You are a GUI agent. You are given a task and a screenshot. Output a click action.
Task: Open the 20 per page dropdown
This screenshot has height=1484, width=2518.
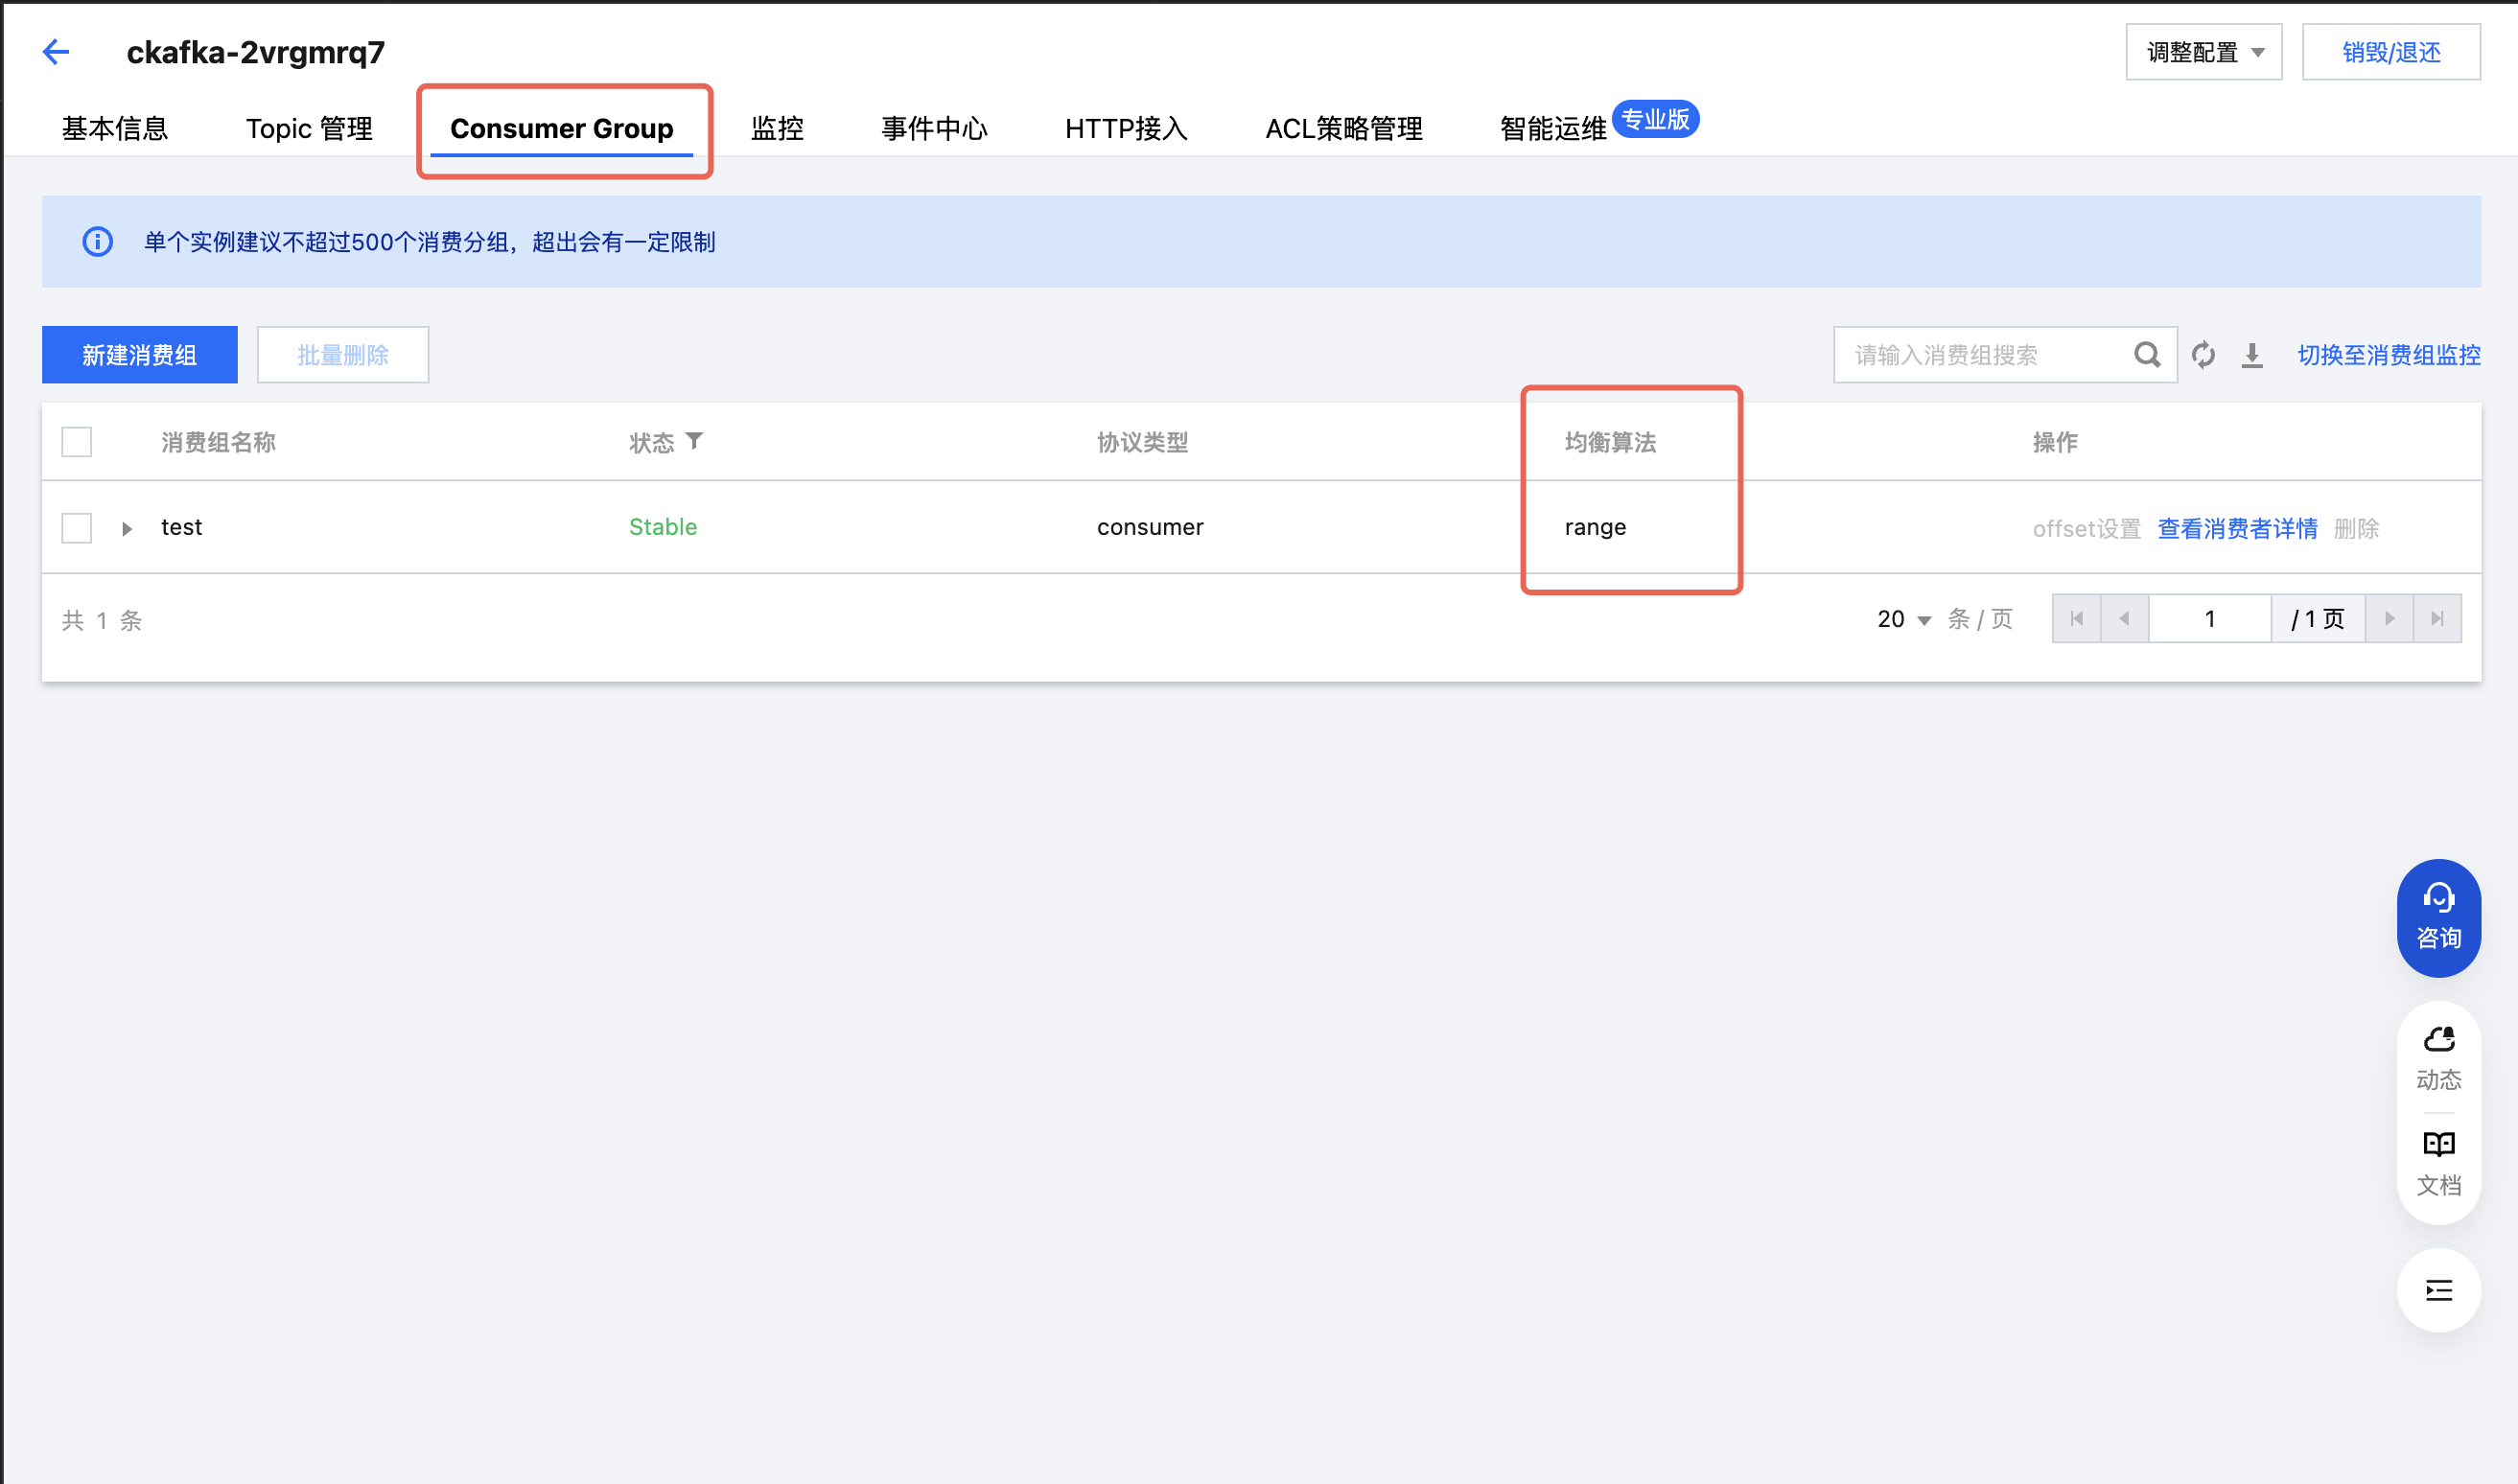click(1903, 619)
